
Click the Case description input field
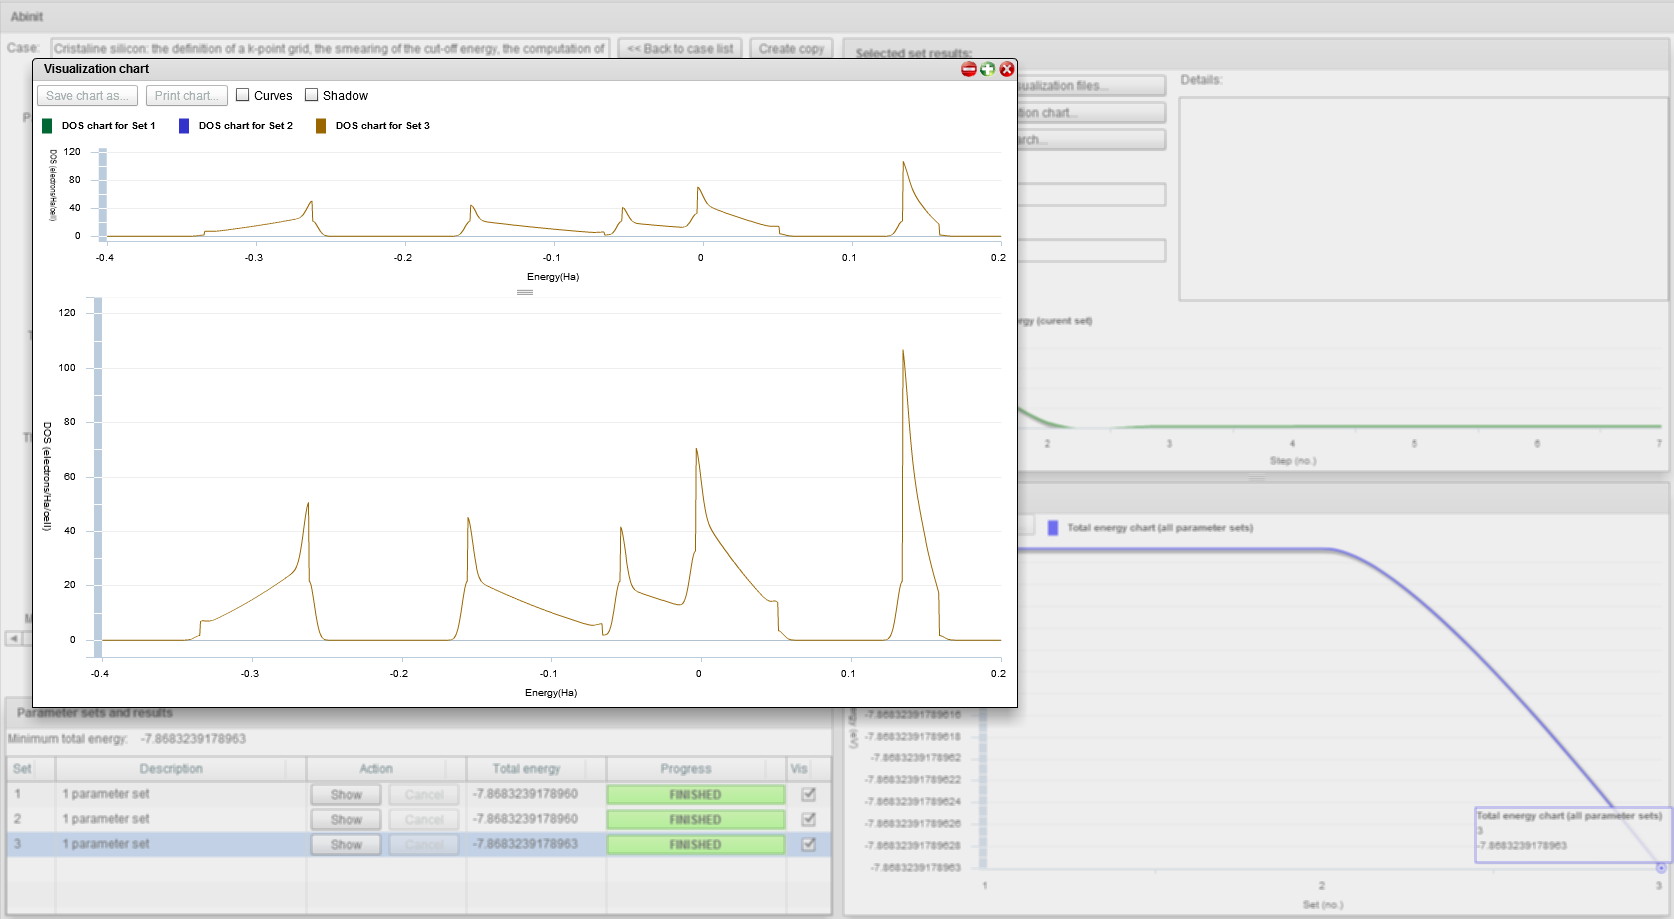point(330,49)
